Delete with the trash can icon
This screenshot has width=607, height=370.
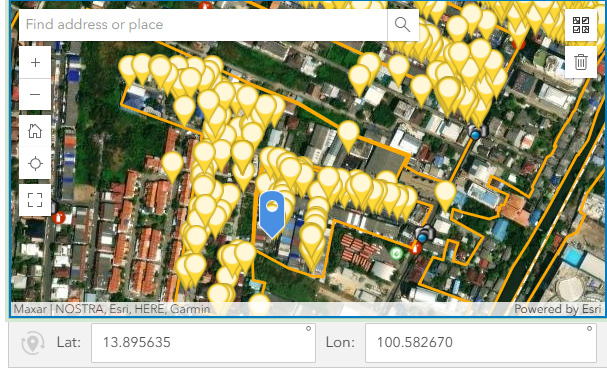[581, 62]
